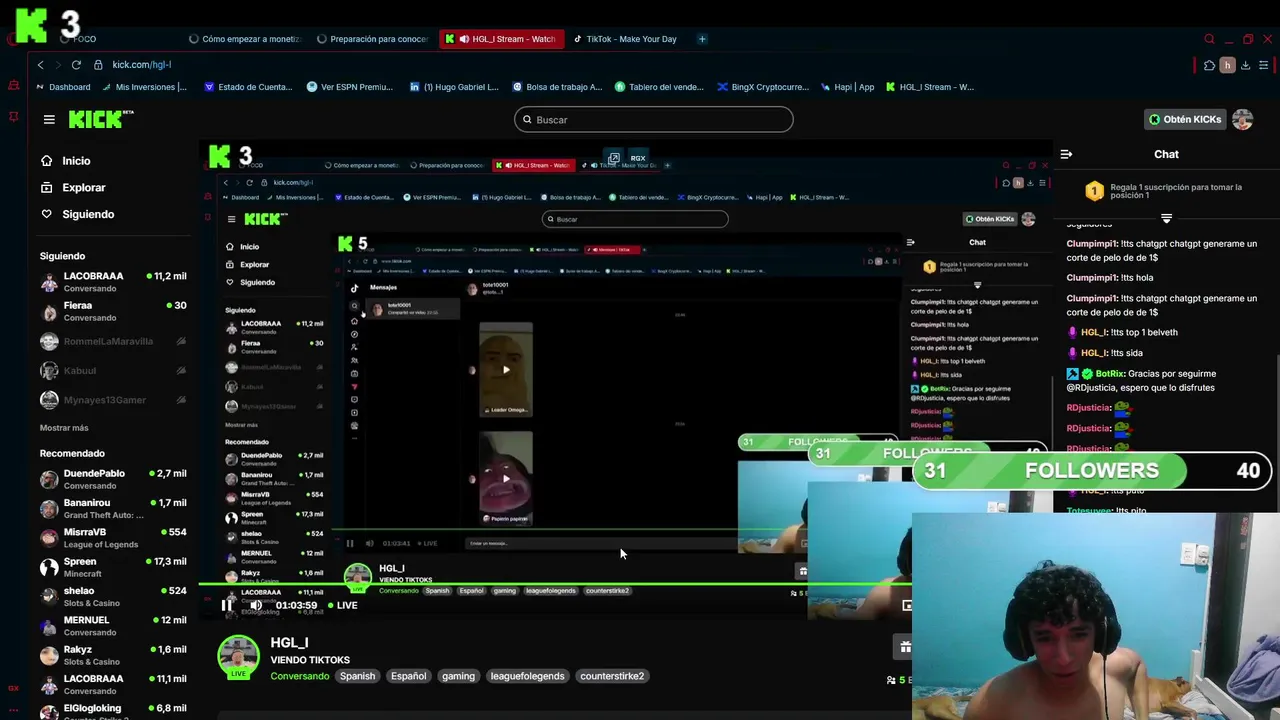The height and width of the screenshot is (720, 1280).
Task: Click the Obtén KICKs button
Action: (1185, 119)
